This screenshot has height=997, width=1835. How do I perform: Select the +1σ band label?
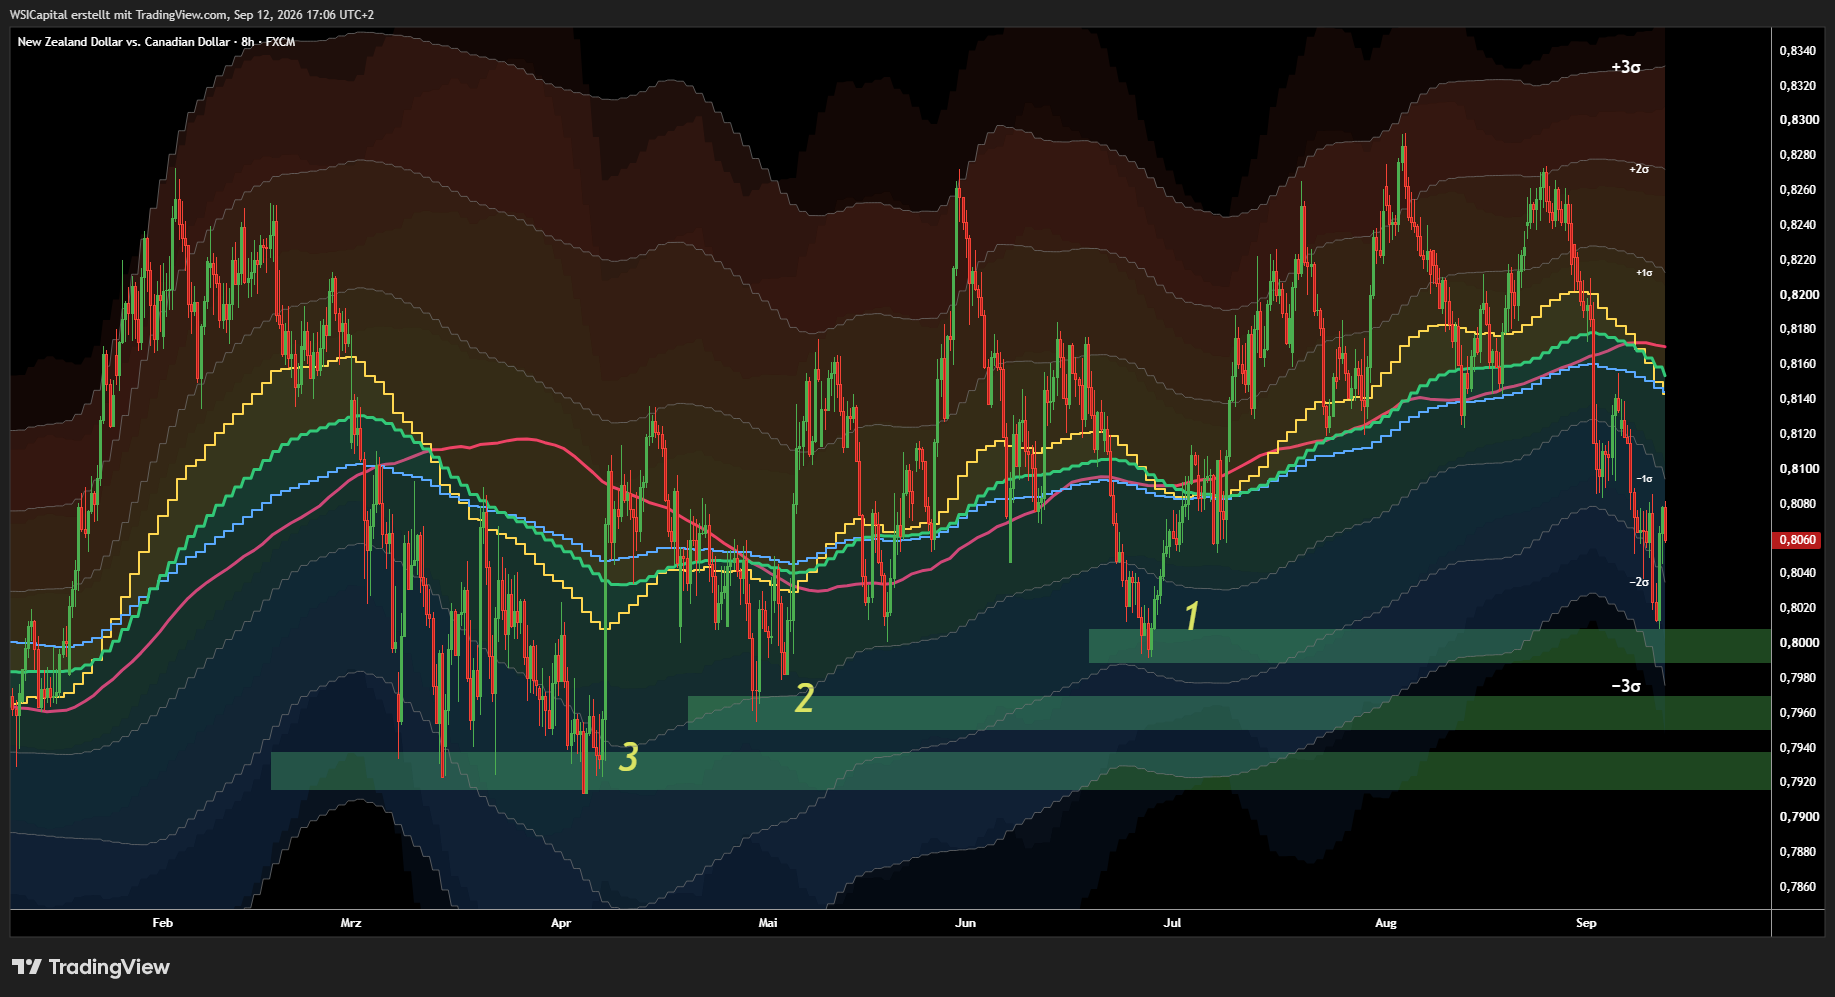coord(1644,272)
